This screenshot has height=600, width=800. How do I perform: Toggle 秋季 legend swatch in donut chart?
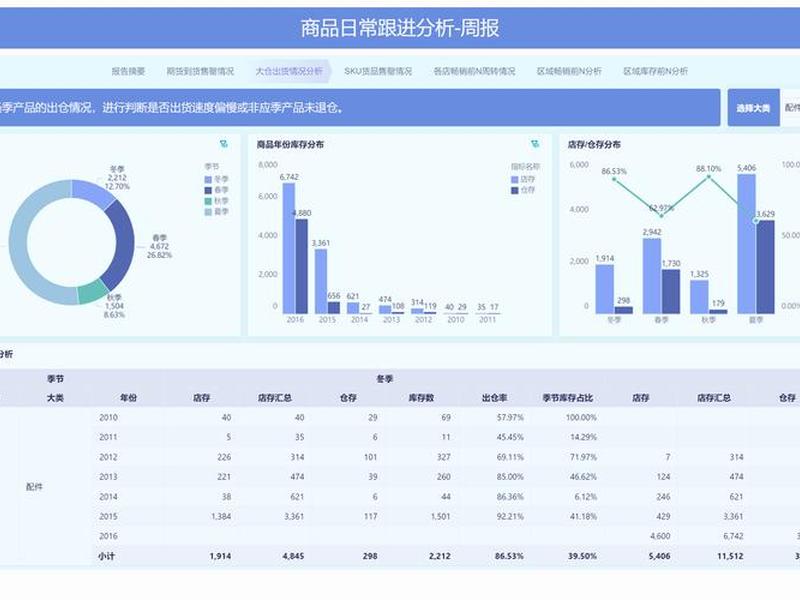(208, 201)
